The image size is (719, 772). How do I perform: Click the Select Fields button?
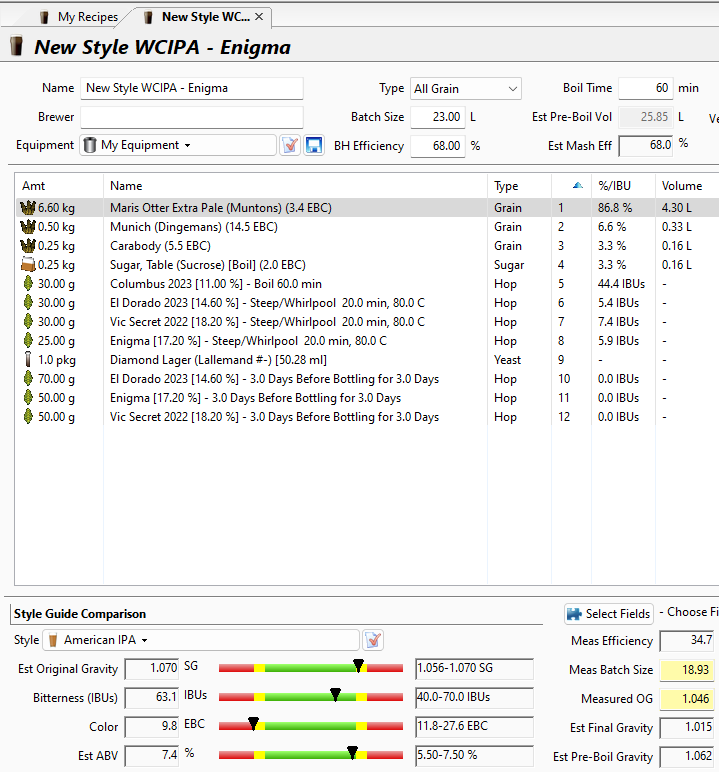(x=609, y=614)
